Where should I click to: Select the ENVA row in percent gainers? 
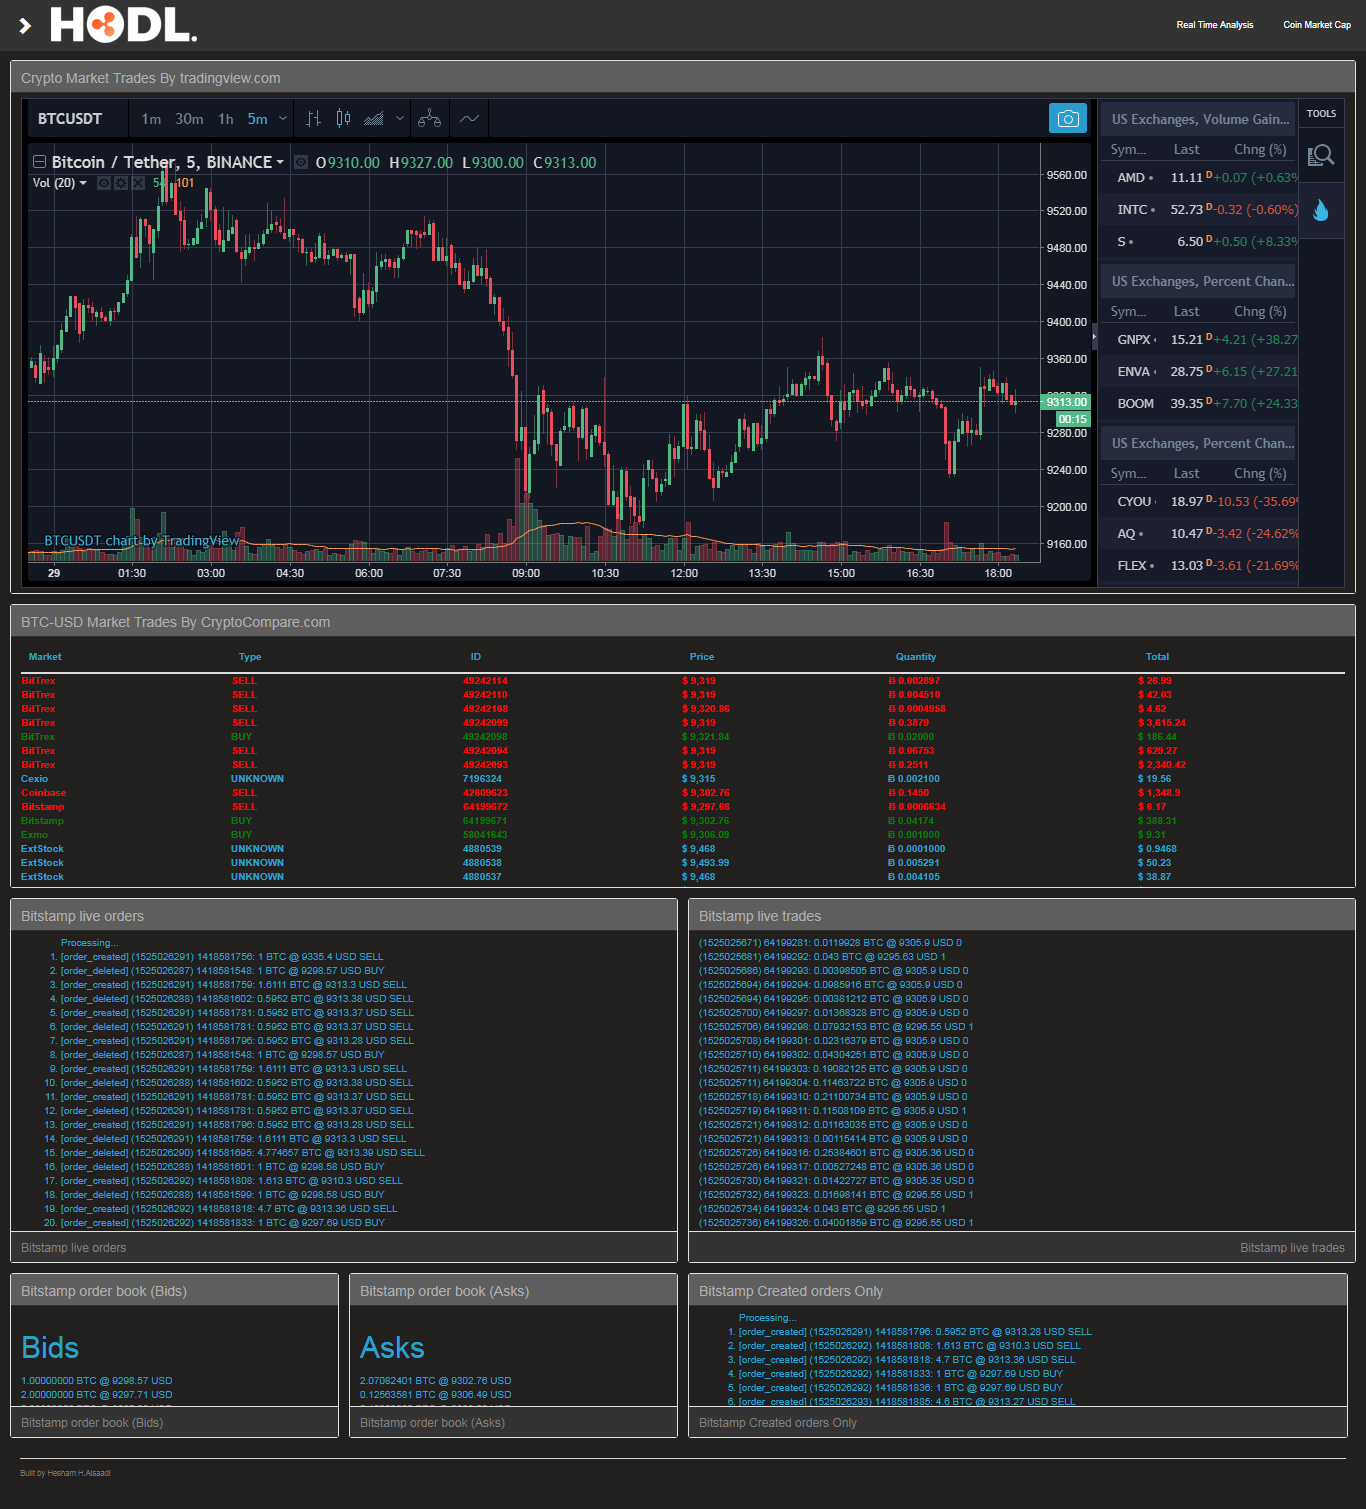[1200, 371]
